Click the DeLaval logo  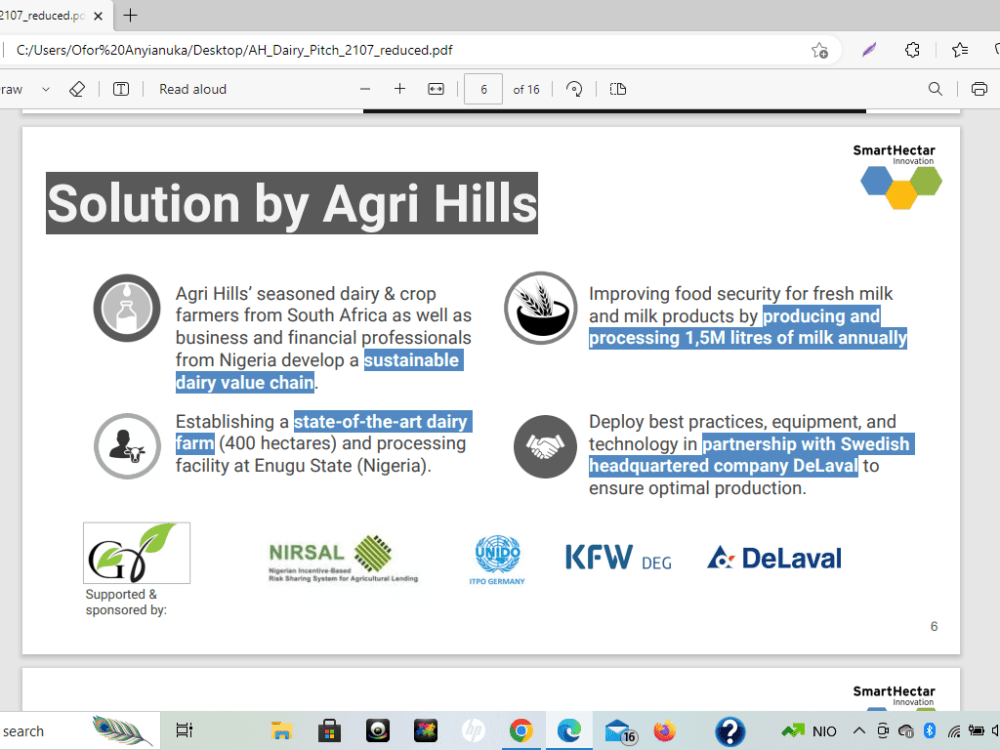(x=774, y=558)
